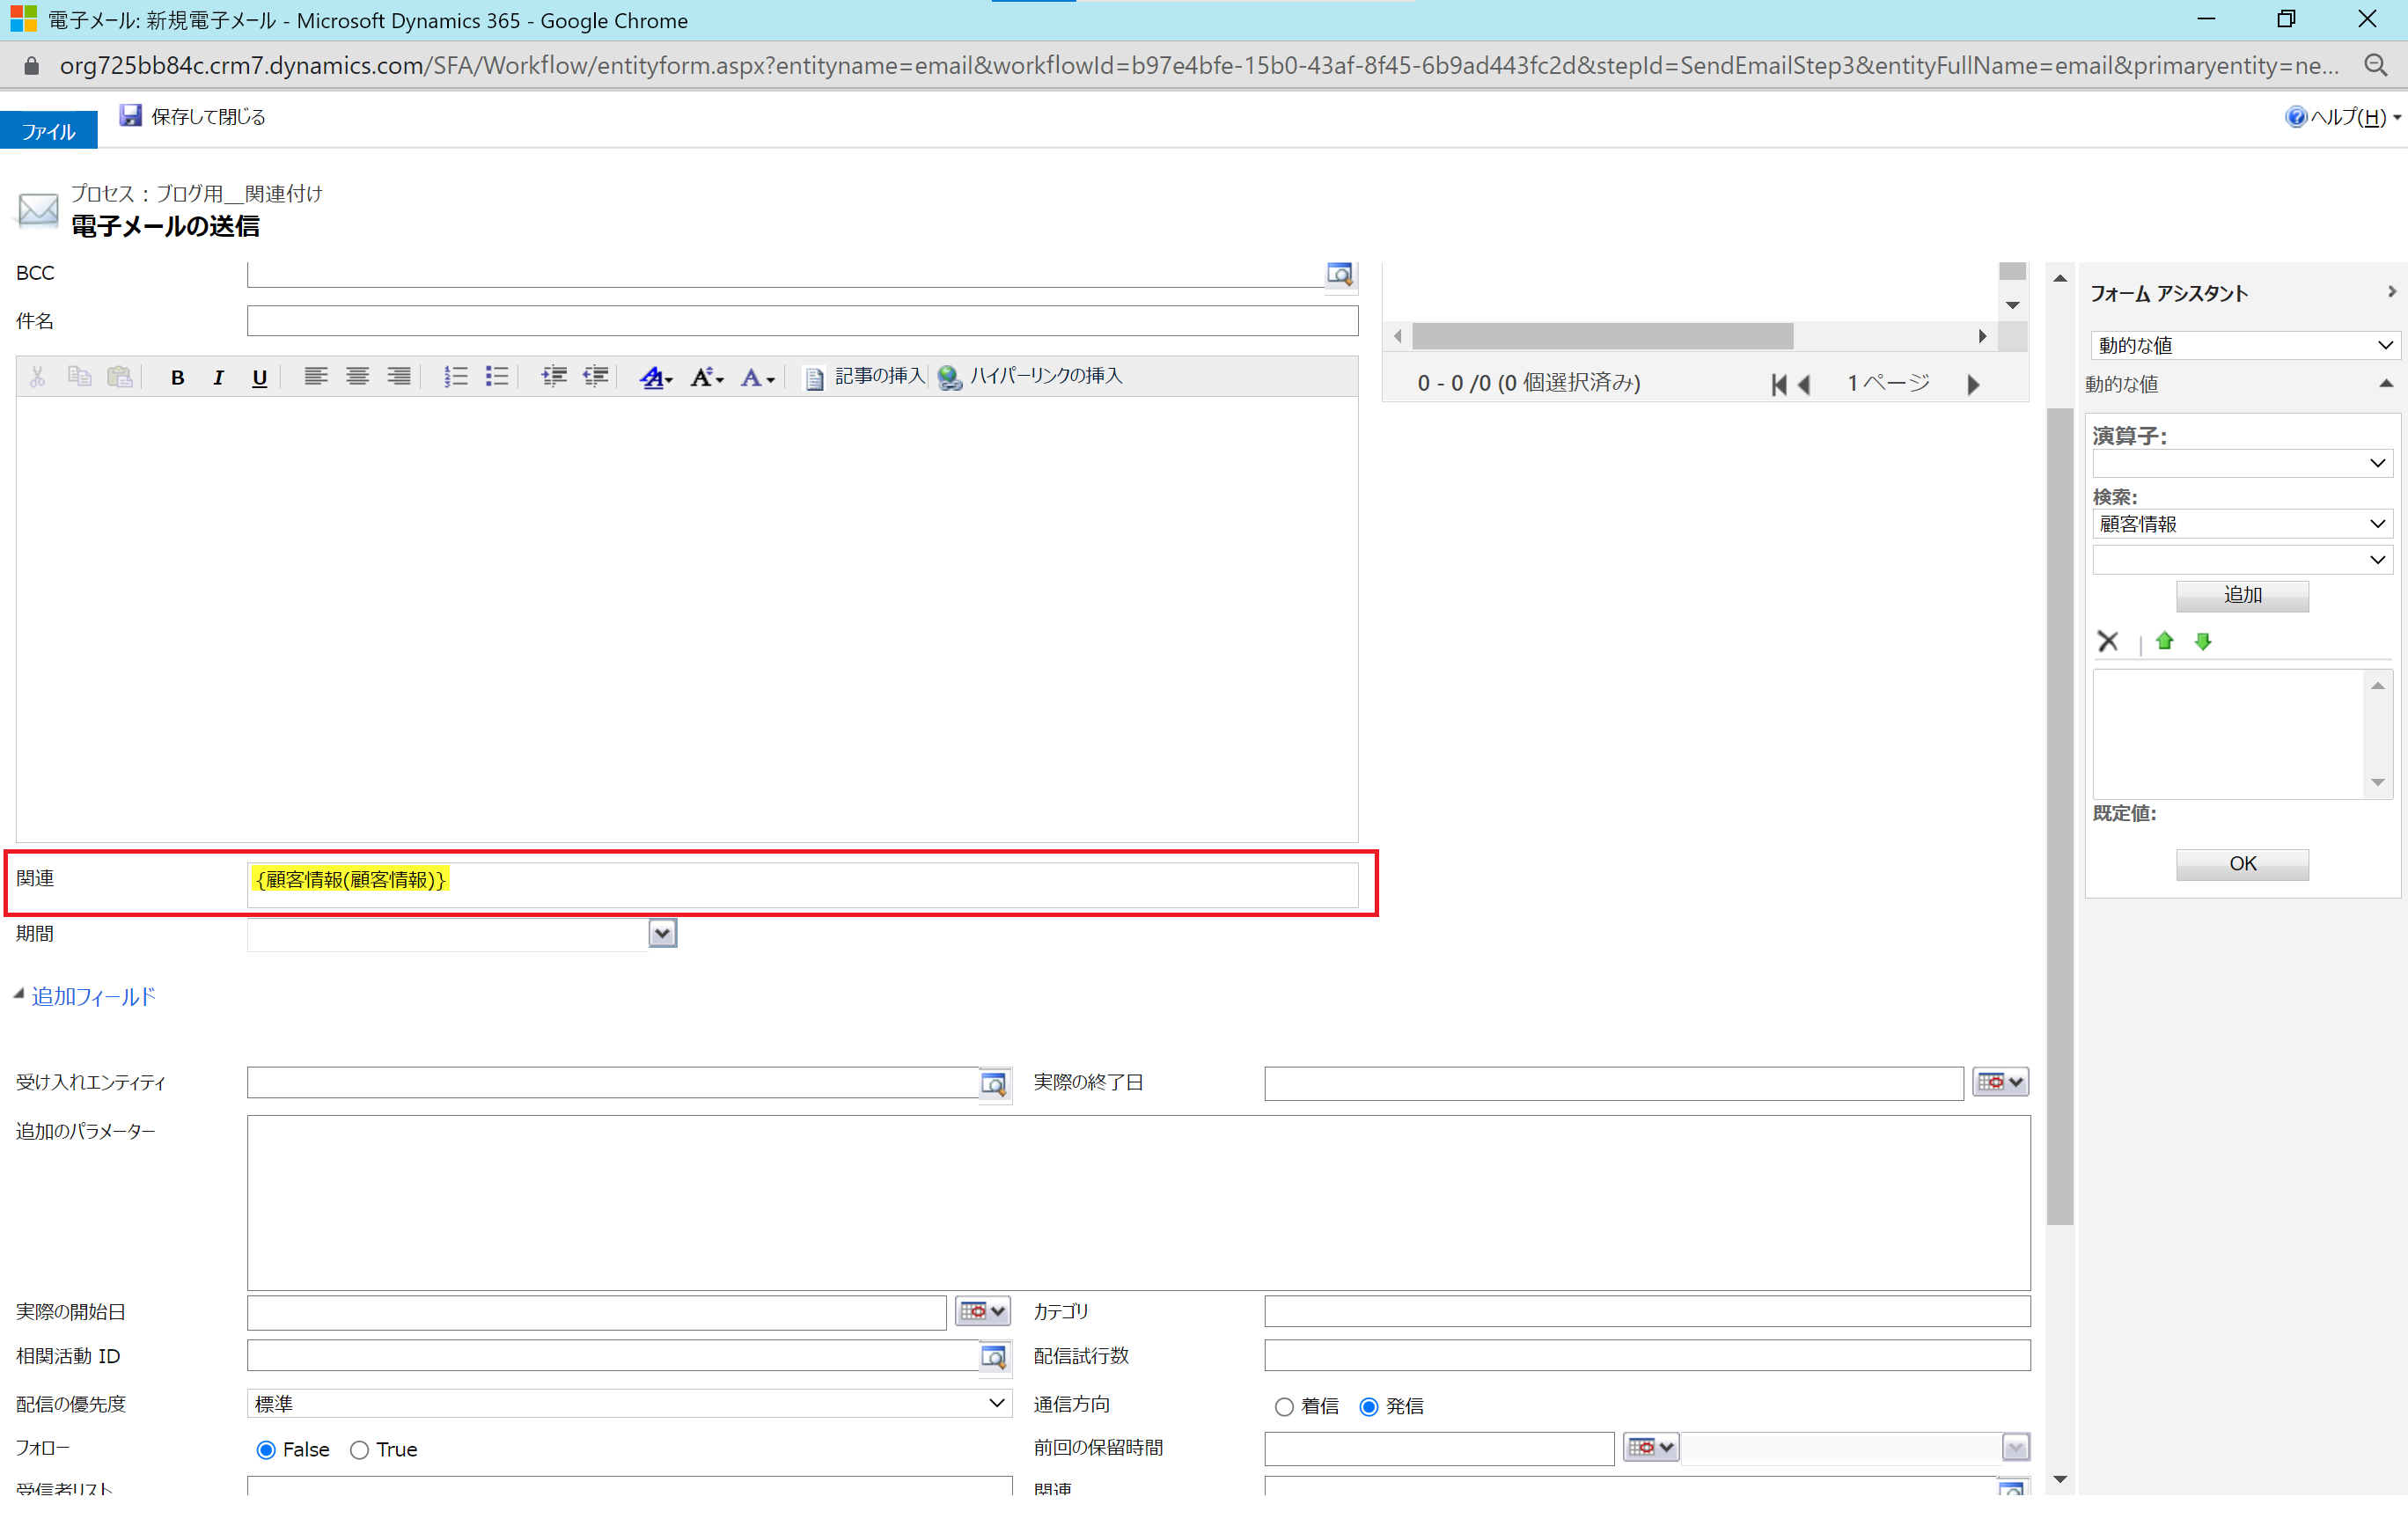Viewport: 2408px width, 1526px height.
Task: Click the email body editor area
Action: click(x=687, y=619)
